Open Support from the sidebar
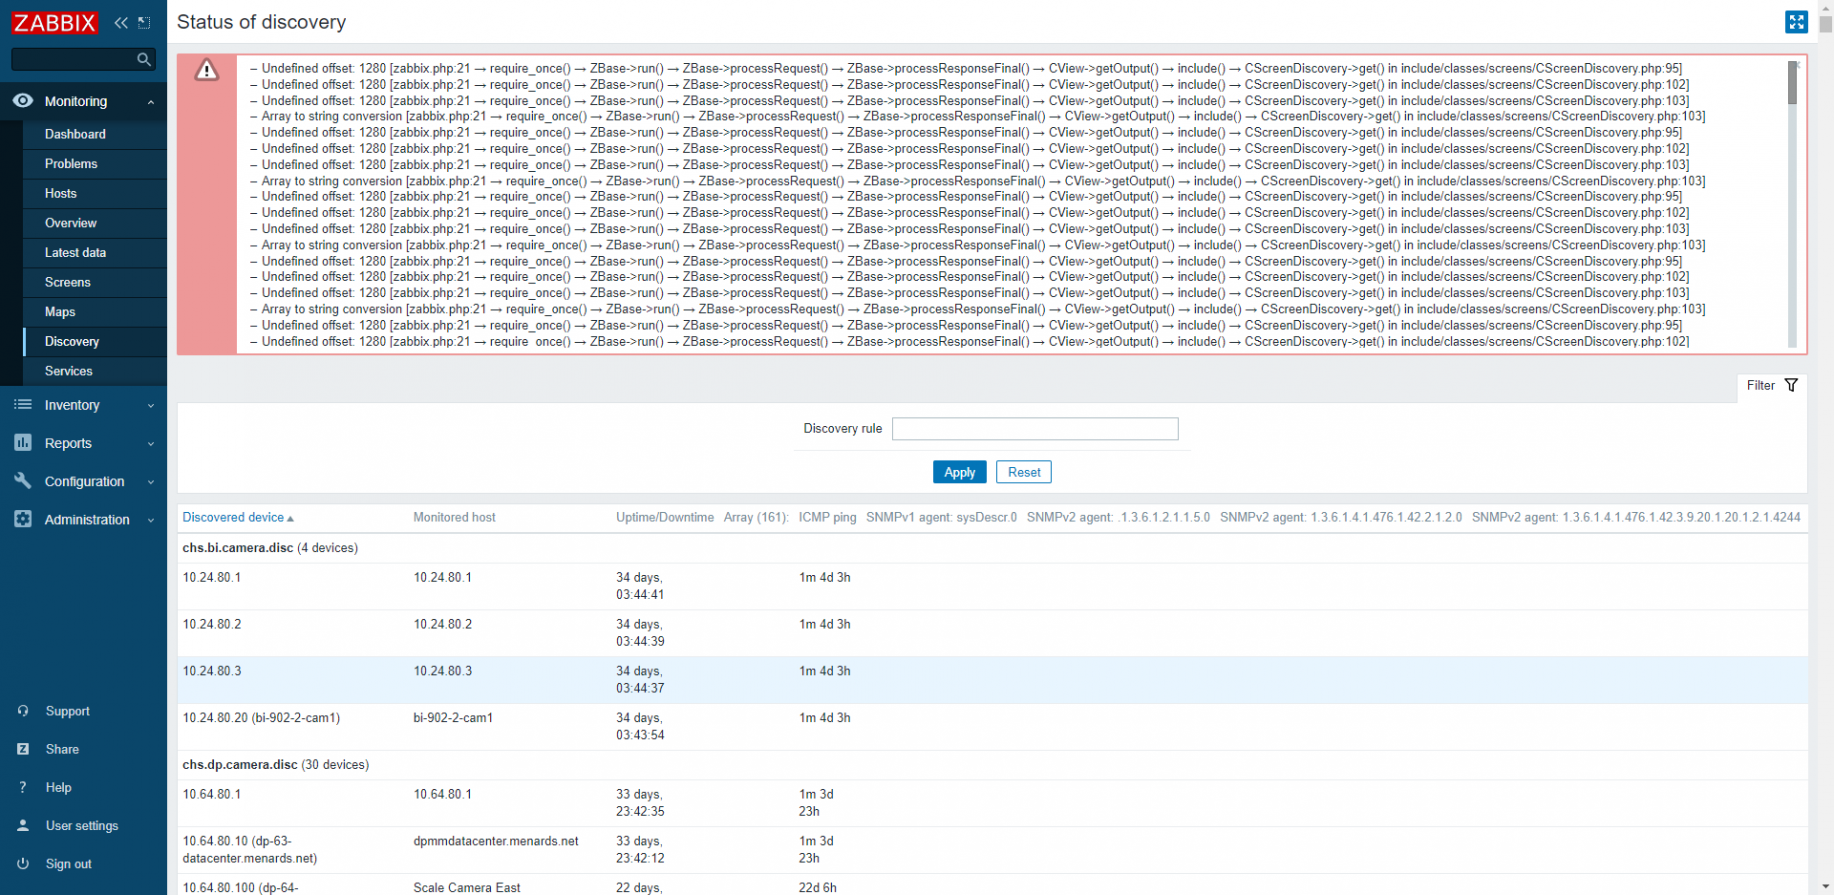This screenshot has height=895, width=1834. [x=67, y=711]
